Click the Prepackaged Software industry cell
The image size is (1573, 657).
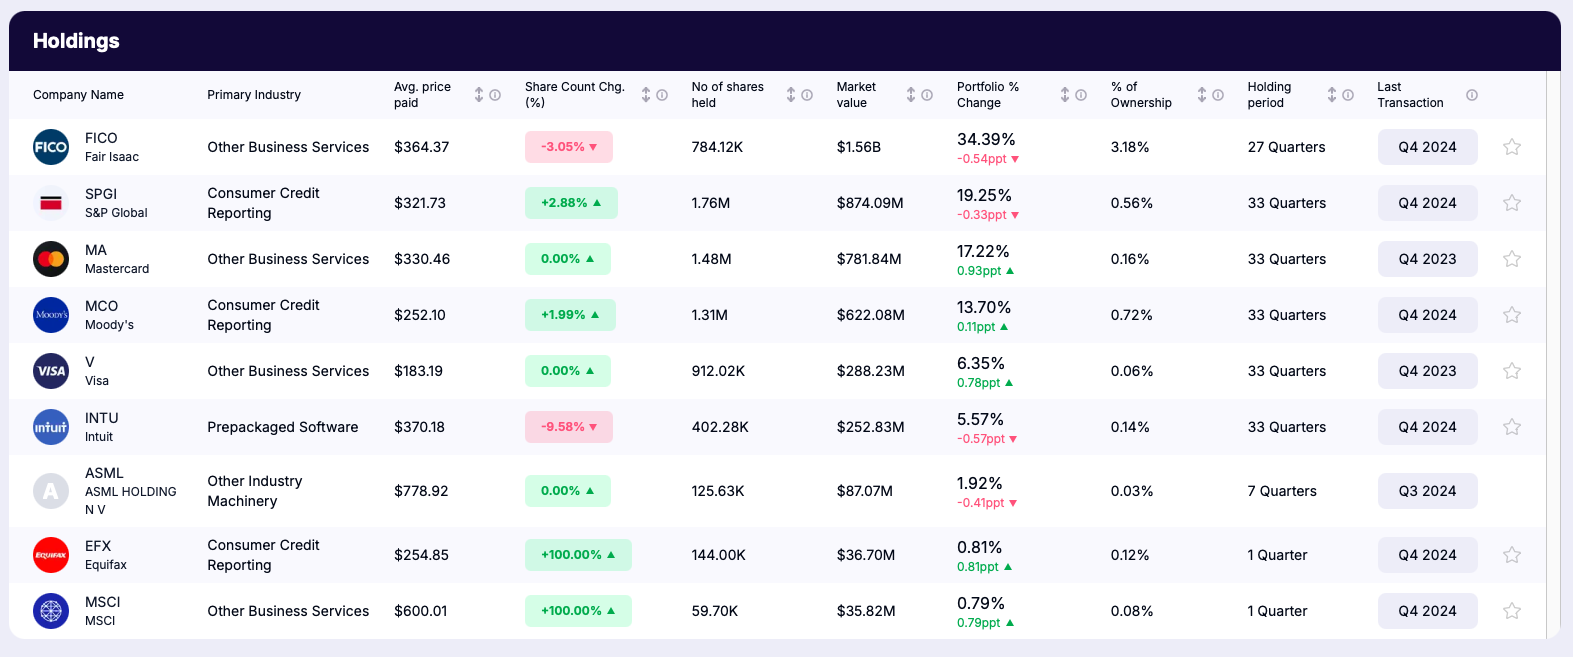283,427
